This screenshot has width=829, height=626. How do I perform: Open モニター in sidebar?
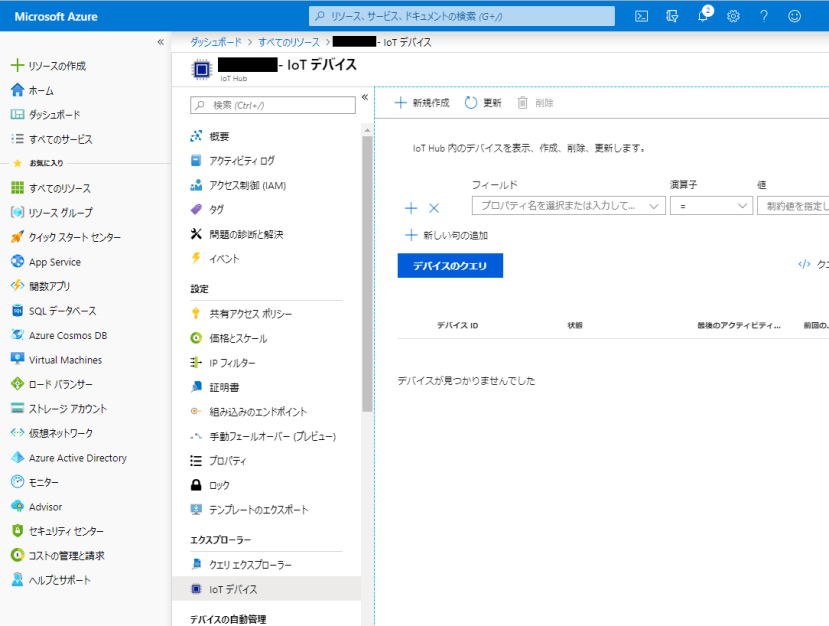[34, 482]
